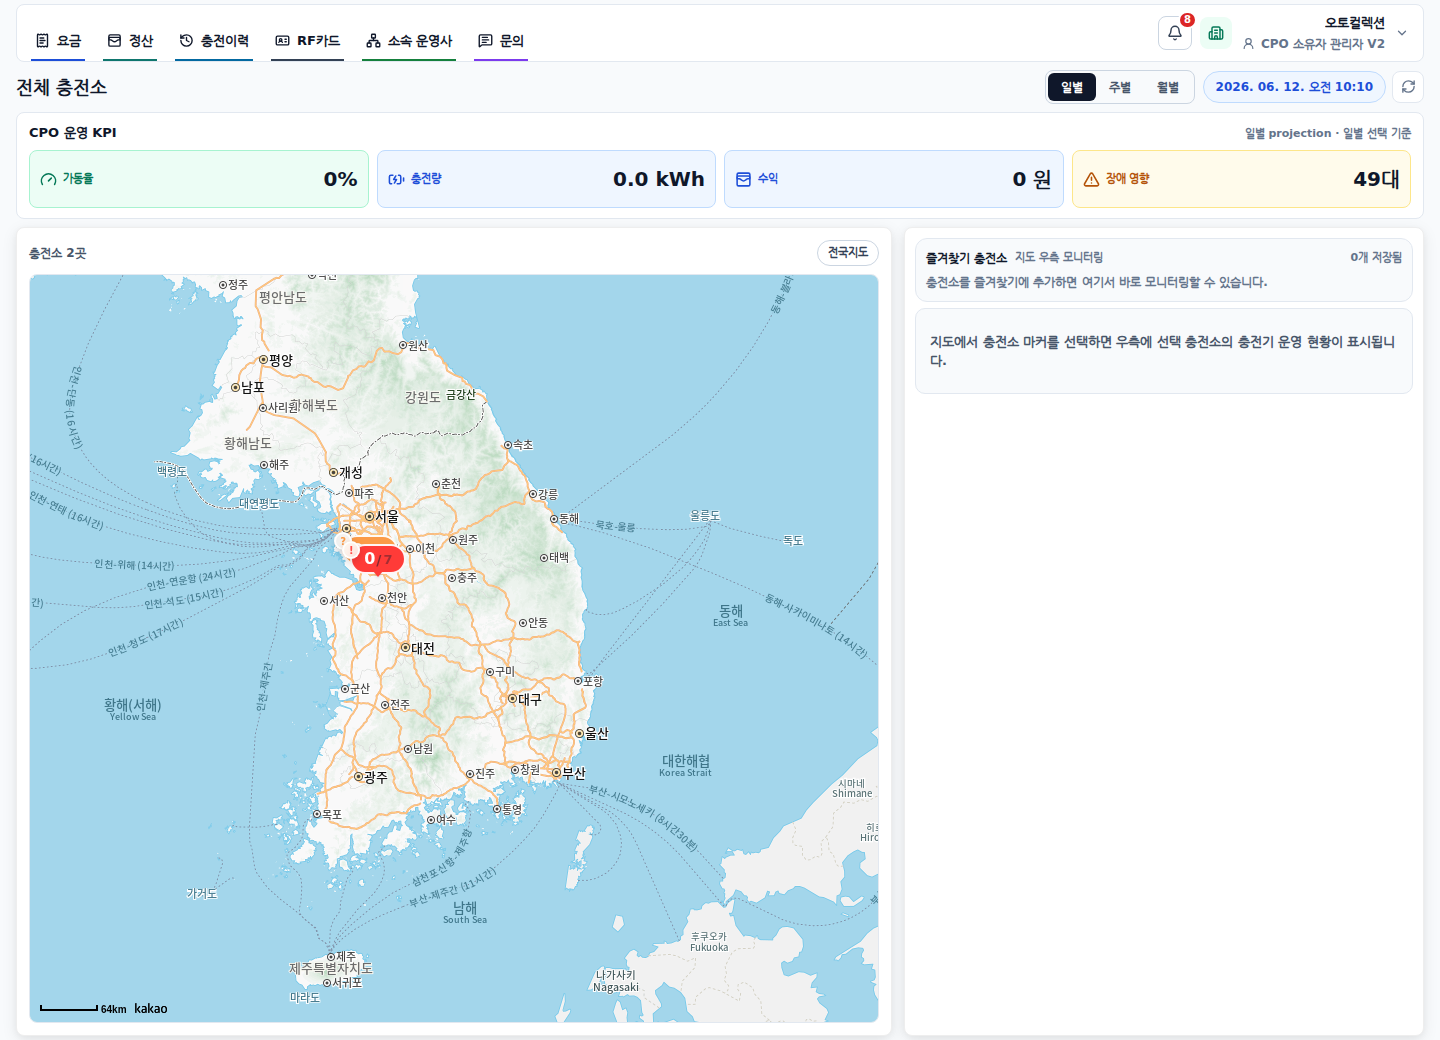Viewport: 1440px width, 1040px height.
Task: Open the RF카드 tab
Action: click(x=308, y=41)
